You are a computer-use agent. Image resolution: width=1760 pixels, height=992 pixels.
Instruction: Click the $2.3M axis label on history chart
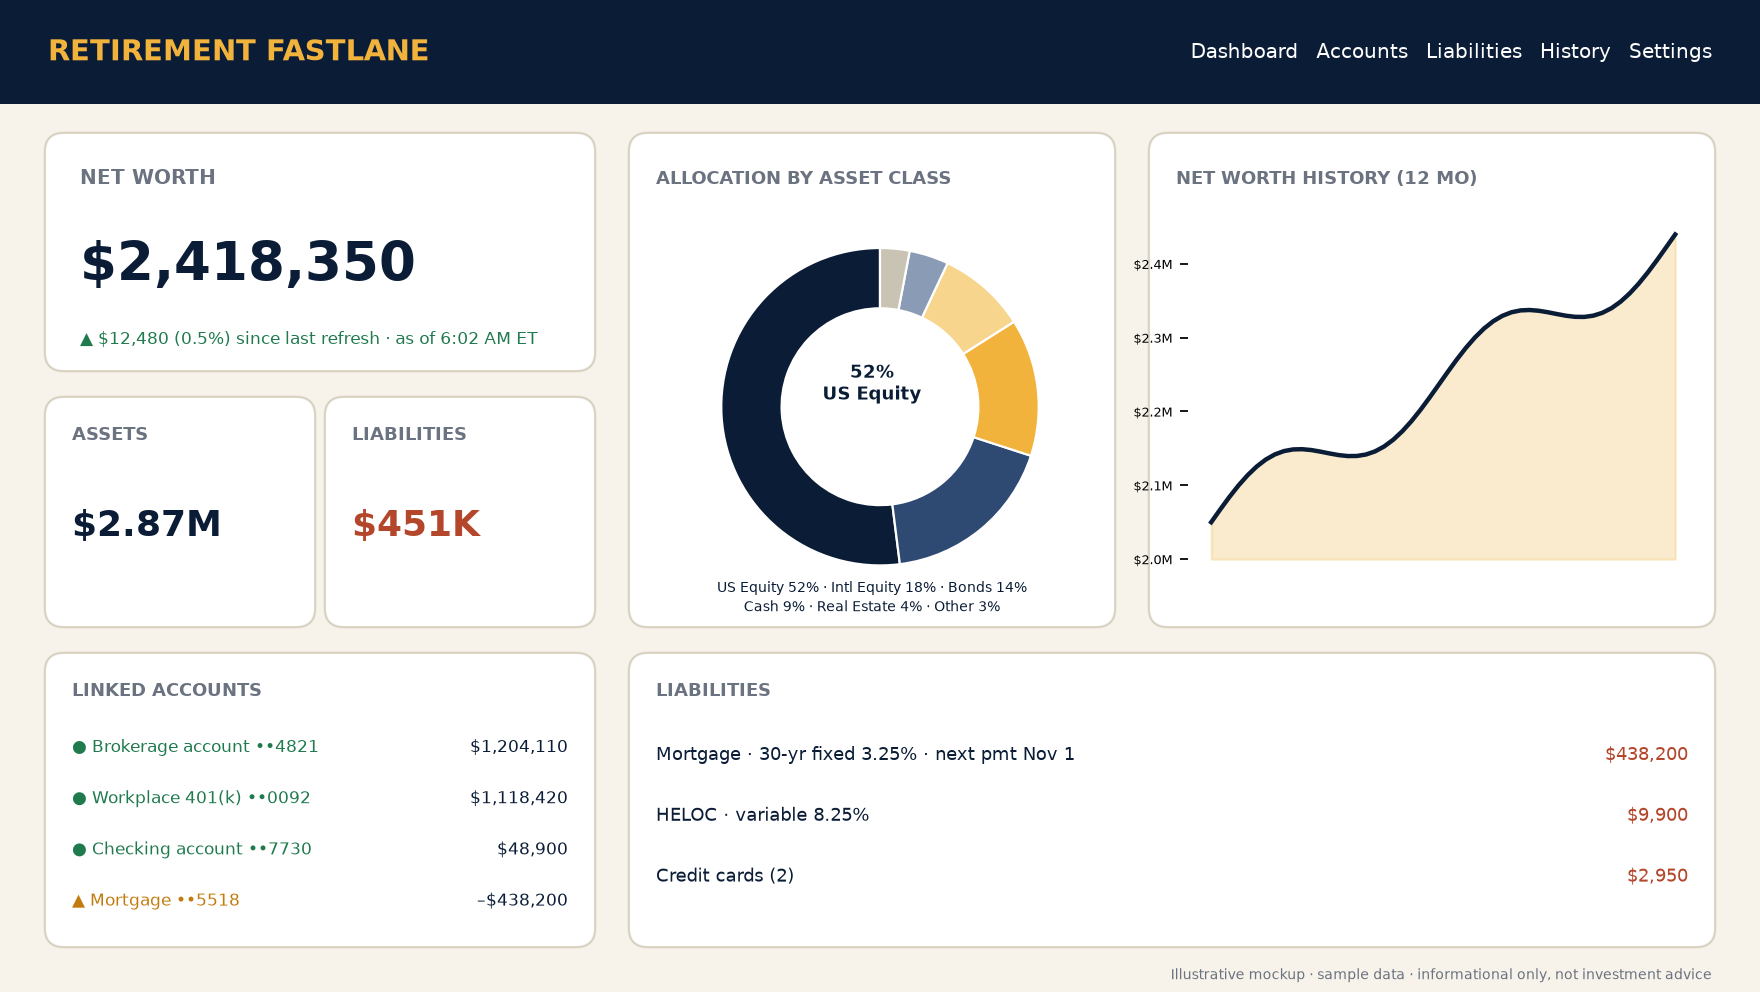(x=1153, y=339)
